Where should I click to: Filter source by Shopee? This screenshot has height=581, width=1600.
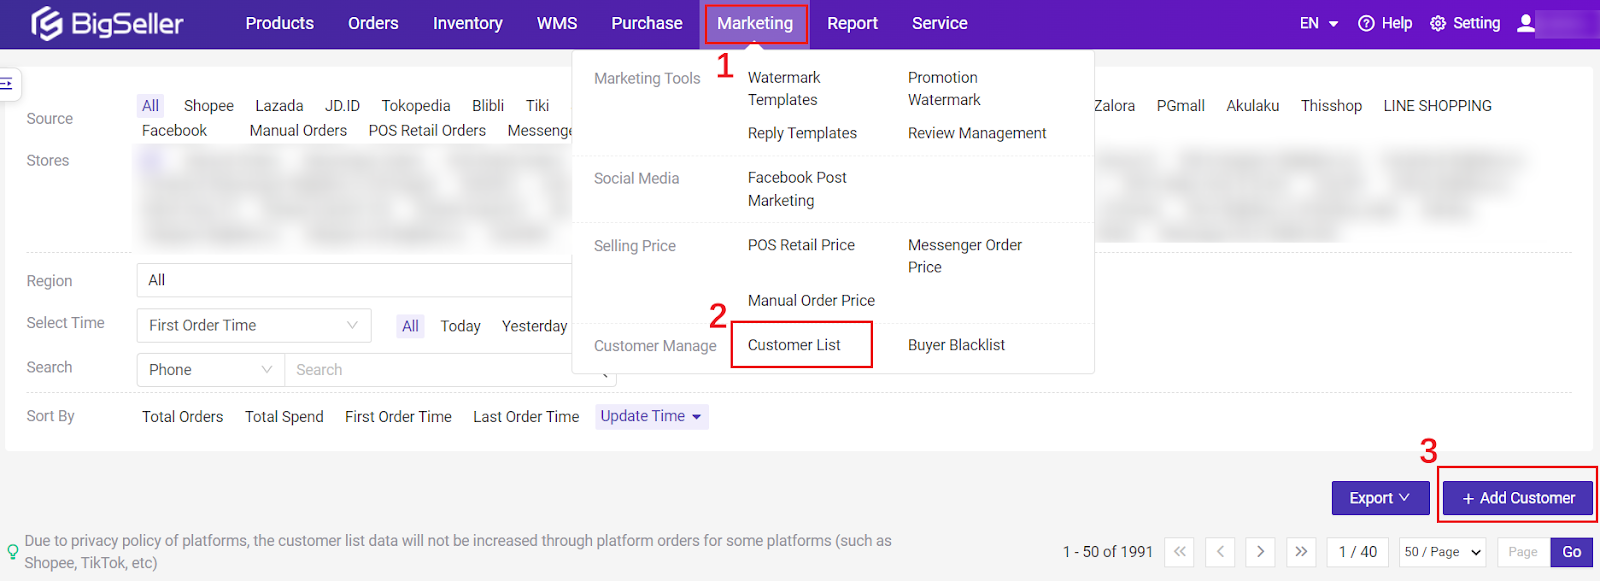click(x=209, y=106)
